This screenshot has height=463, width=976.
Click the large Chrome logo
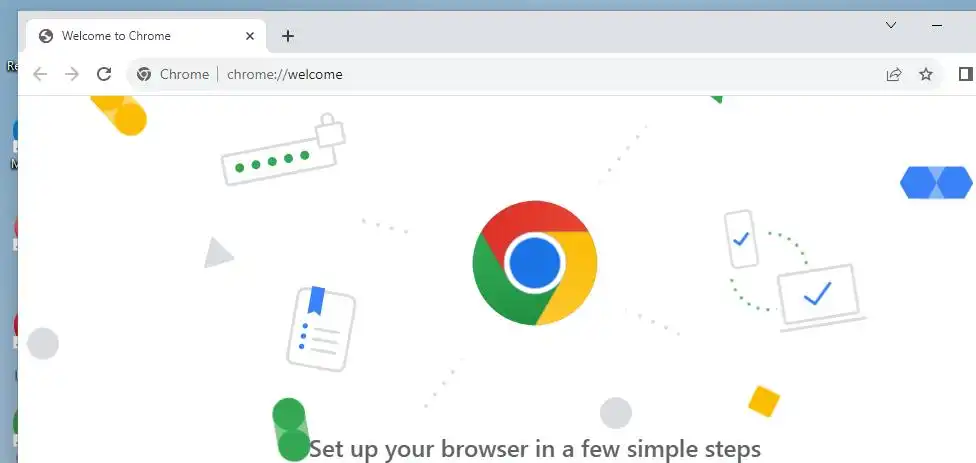[535, 263]
